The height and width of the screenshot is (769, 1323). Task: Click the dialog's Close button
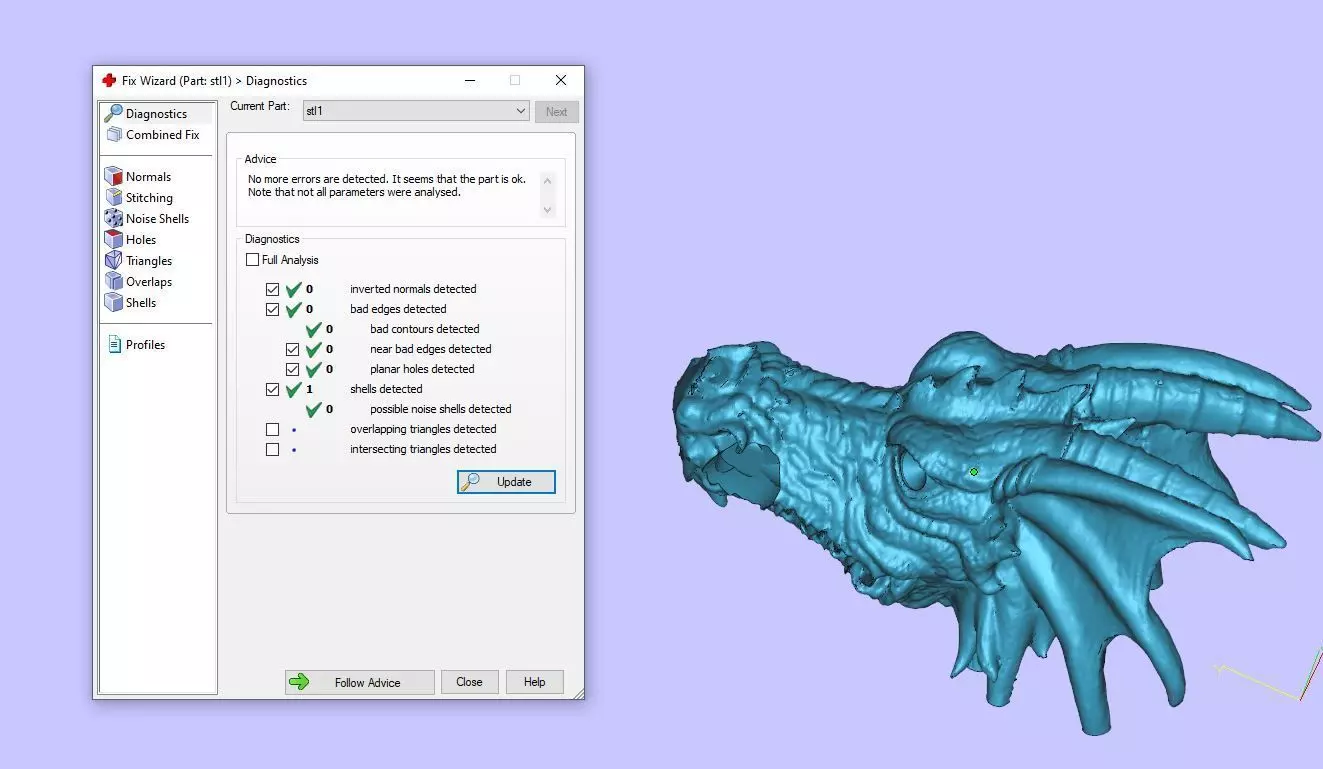469,682
